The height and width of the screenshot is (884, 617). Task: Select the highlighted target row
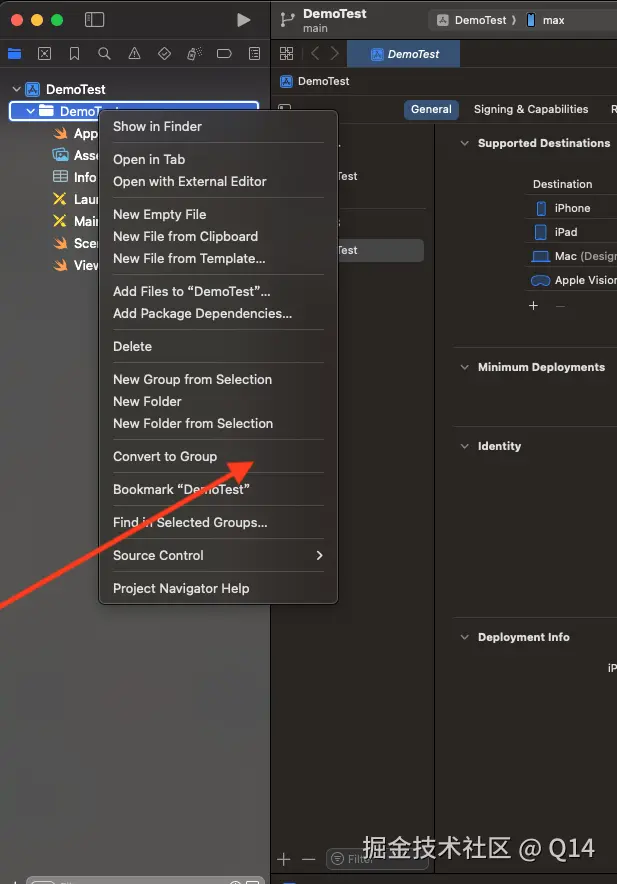tap(381, 250)
